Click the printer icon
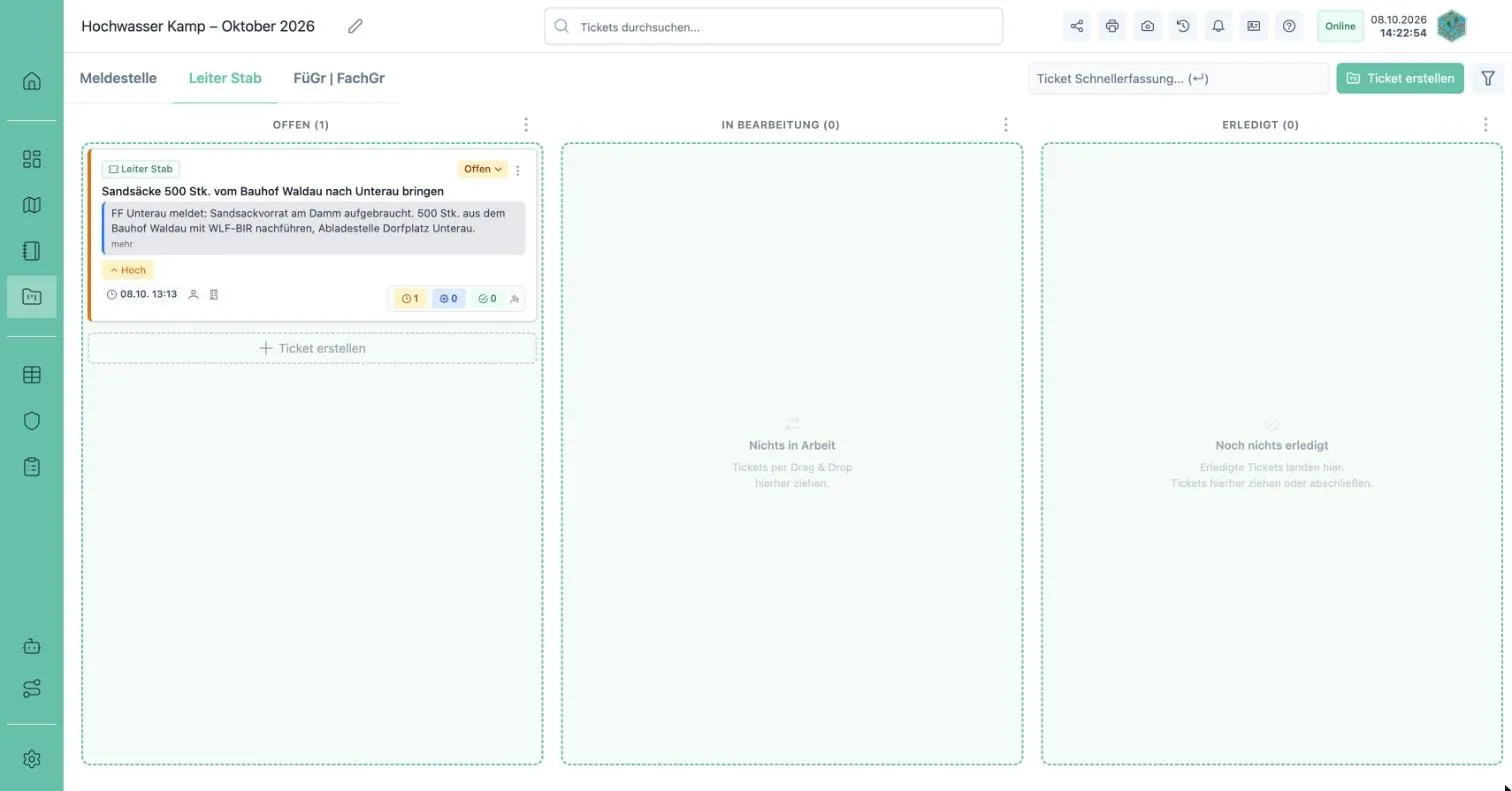Viewport: 1512px width, 791px height. click(1112, 27)
